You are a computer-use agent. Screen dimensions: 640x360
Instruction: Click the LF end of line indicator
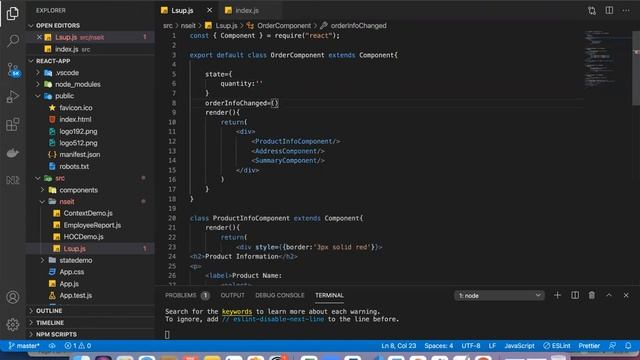(492, 346)
